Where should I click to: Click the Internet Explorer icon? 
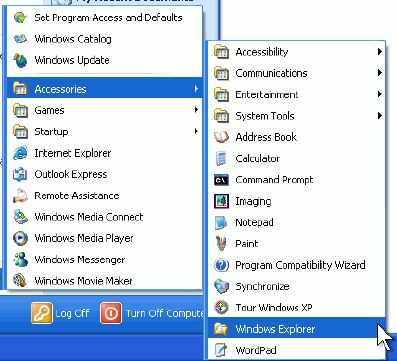(20, 153)
